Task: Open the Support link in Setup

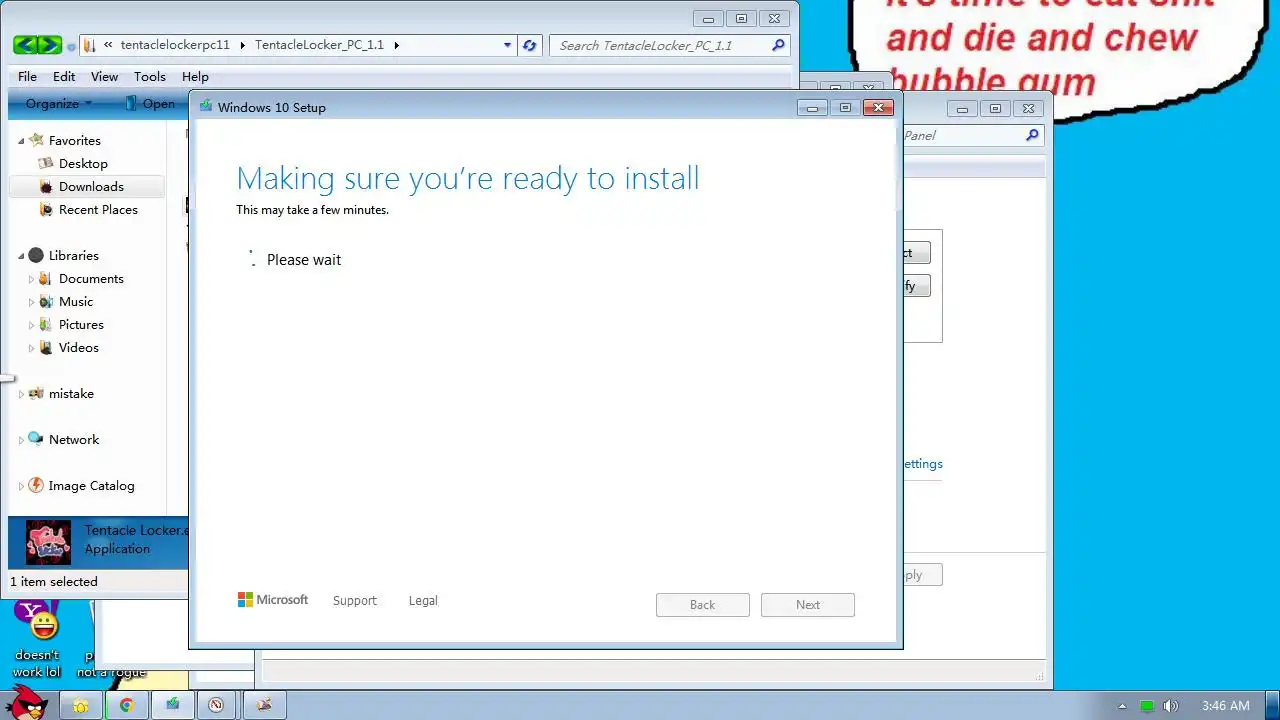Action: point(355,600)
